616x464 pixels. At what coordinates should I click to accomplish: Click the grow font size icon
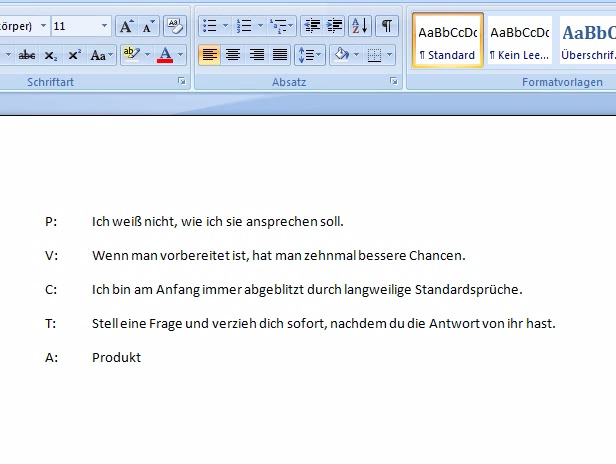click(127, 26)
